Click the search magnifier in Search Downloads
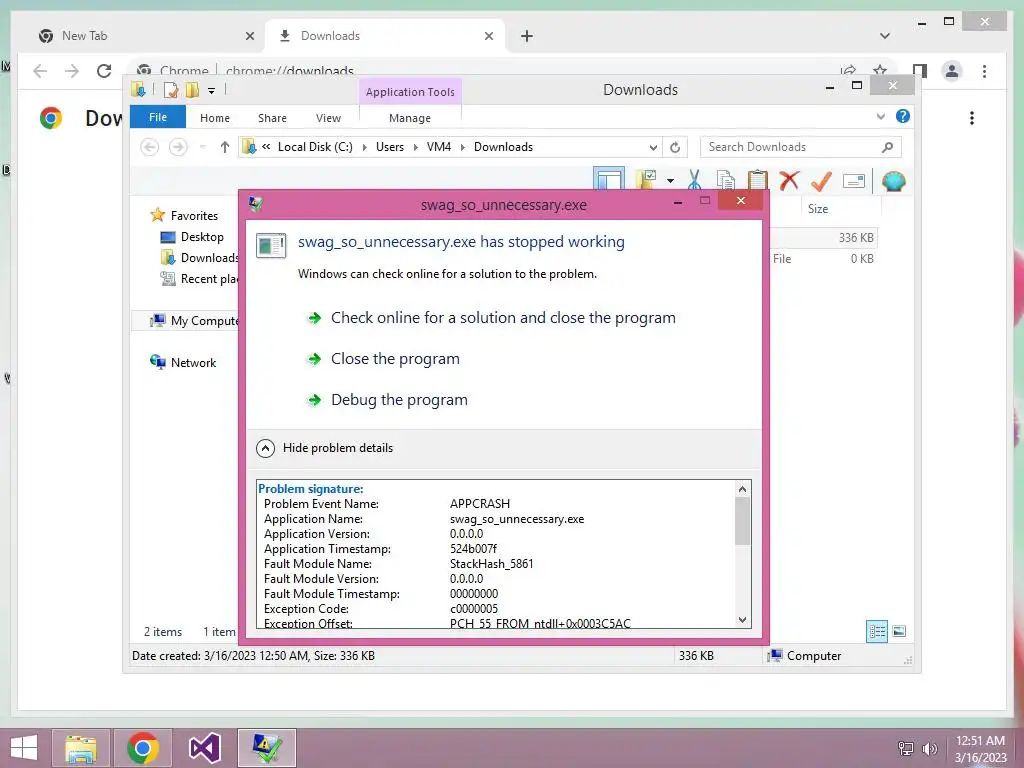This screenshot has height=768, width=1024. point(887,147)
